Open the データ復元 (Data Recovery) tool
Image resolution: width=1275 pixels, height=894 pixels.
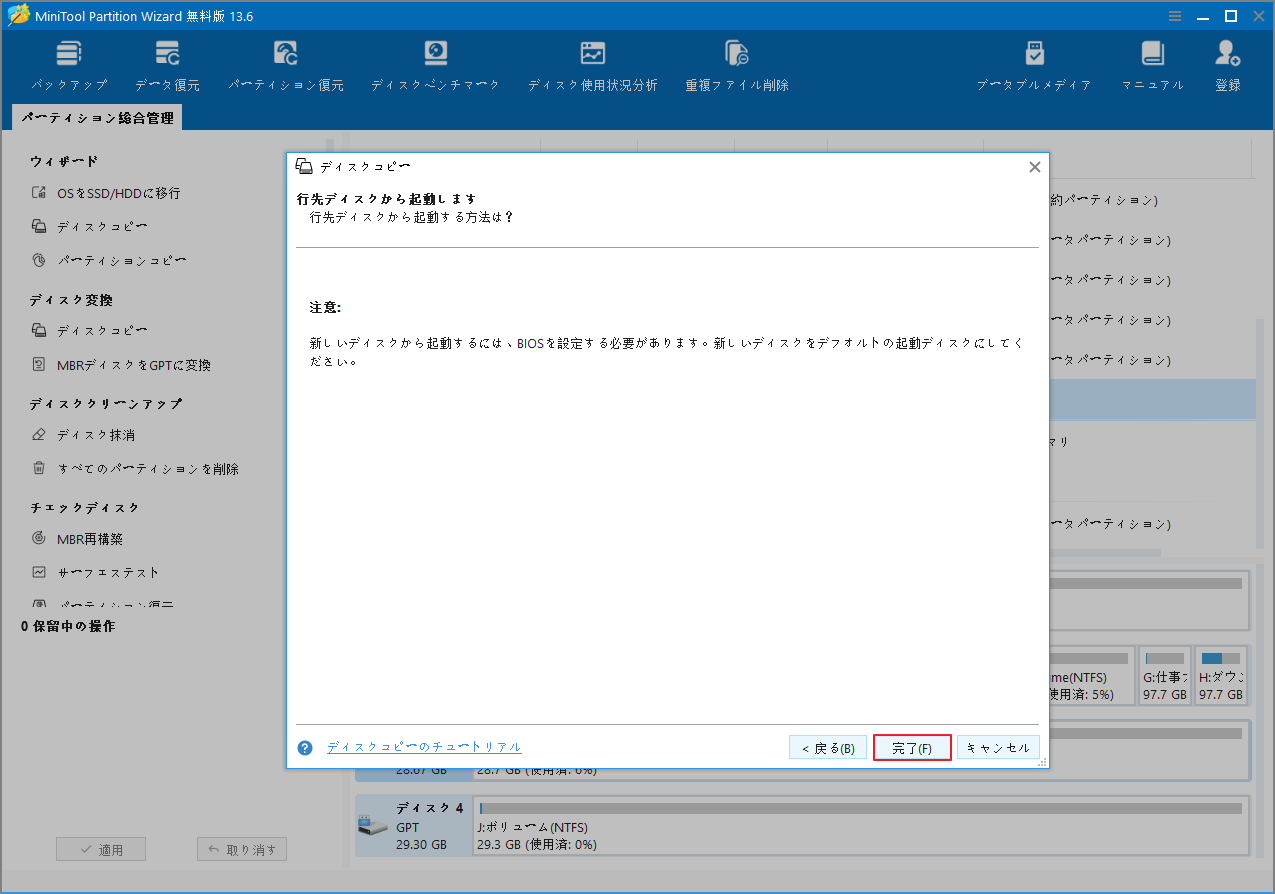pyautogui.click(x=166, y=63)
